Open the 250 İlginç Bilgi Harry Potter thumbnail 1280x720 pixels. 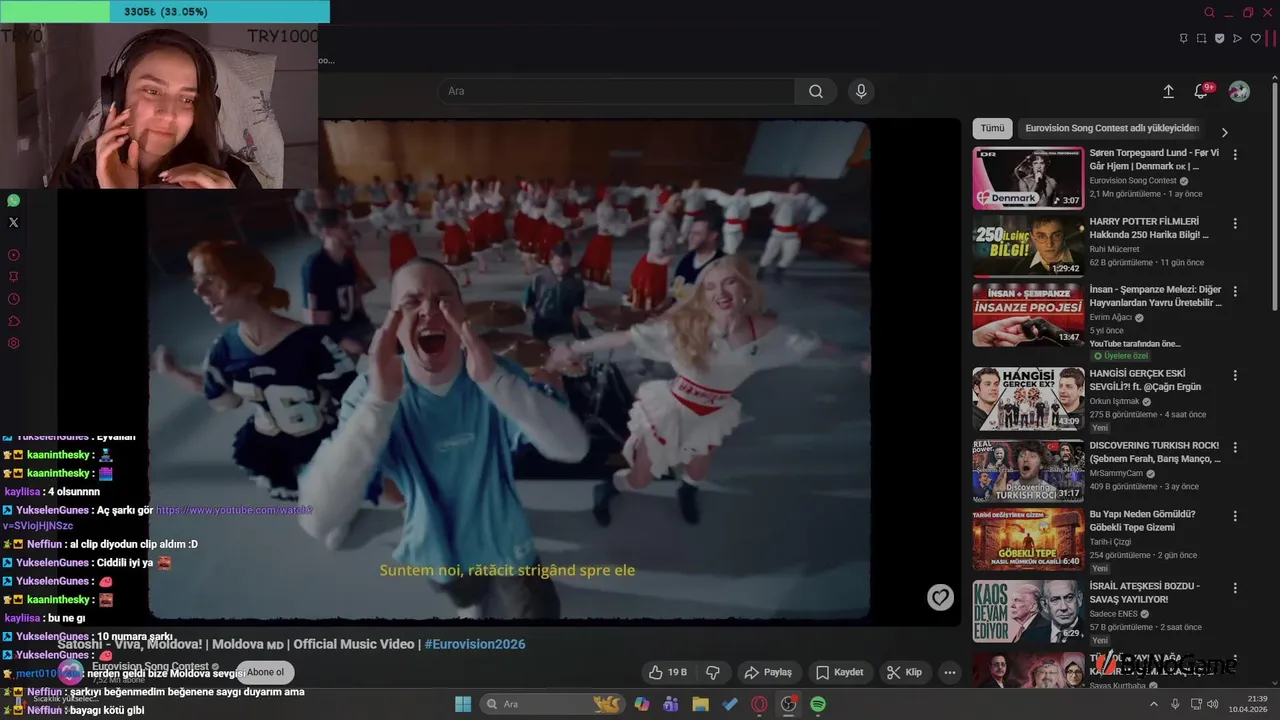tap(1028, 246)
